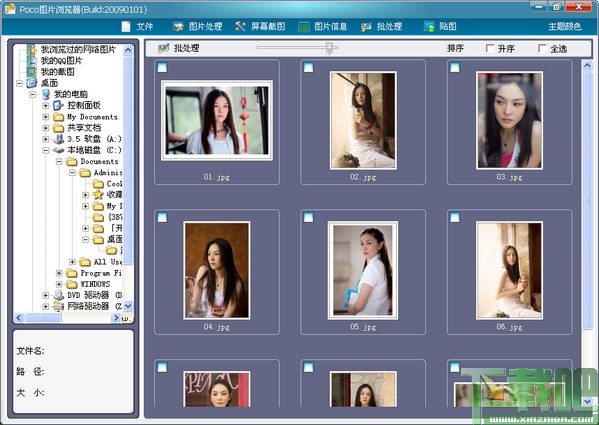Click the thumbnail pane scroll up arrow

coord(588,66)
